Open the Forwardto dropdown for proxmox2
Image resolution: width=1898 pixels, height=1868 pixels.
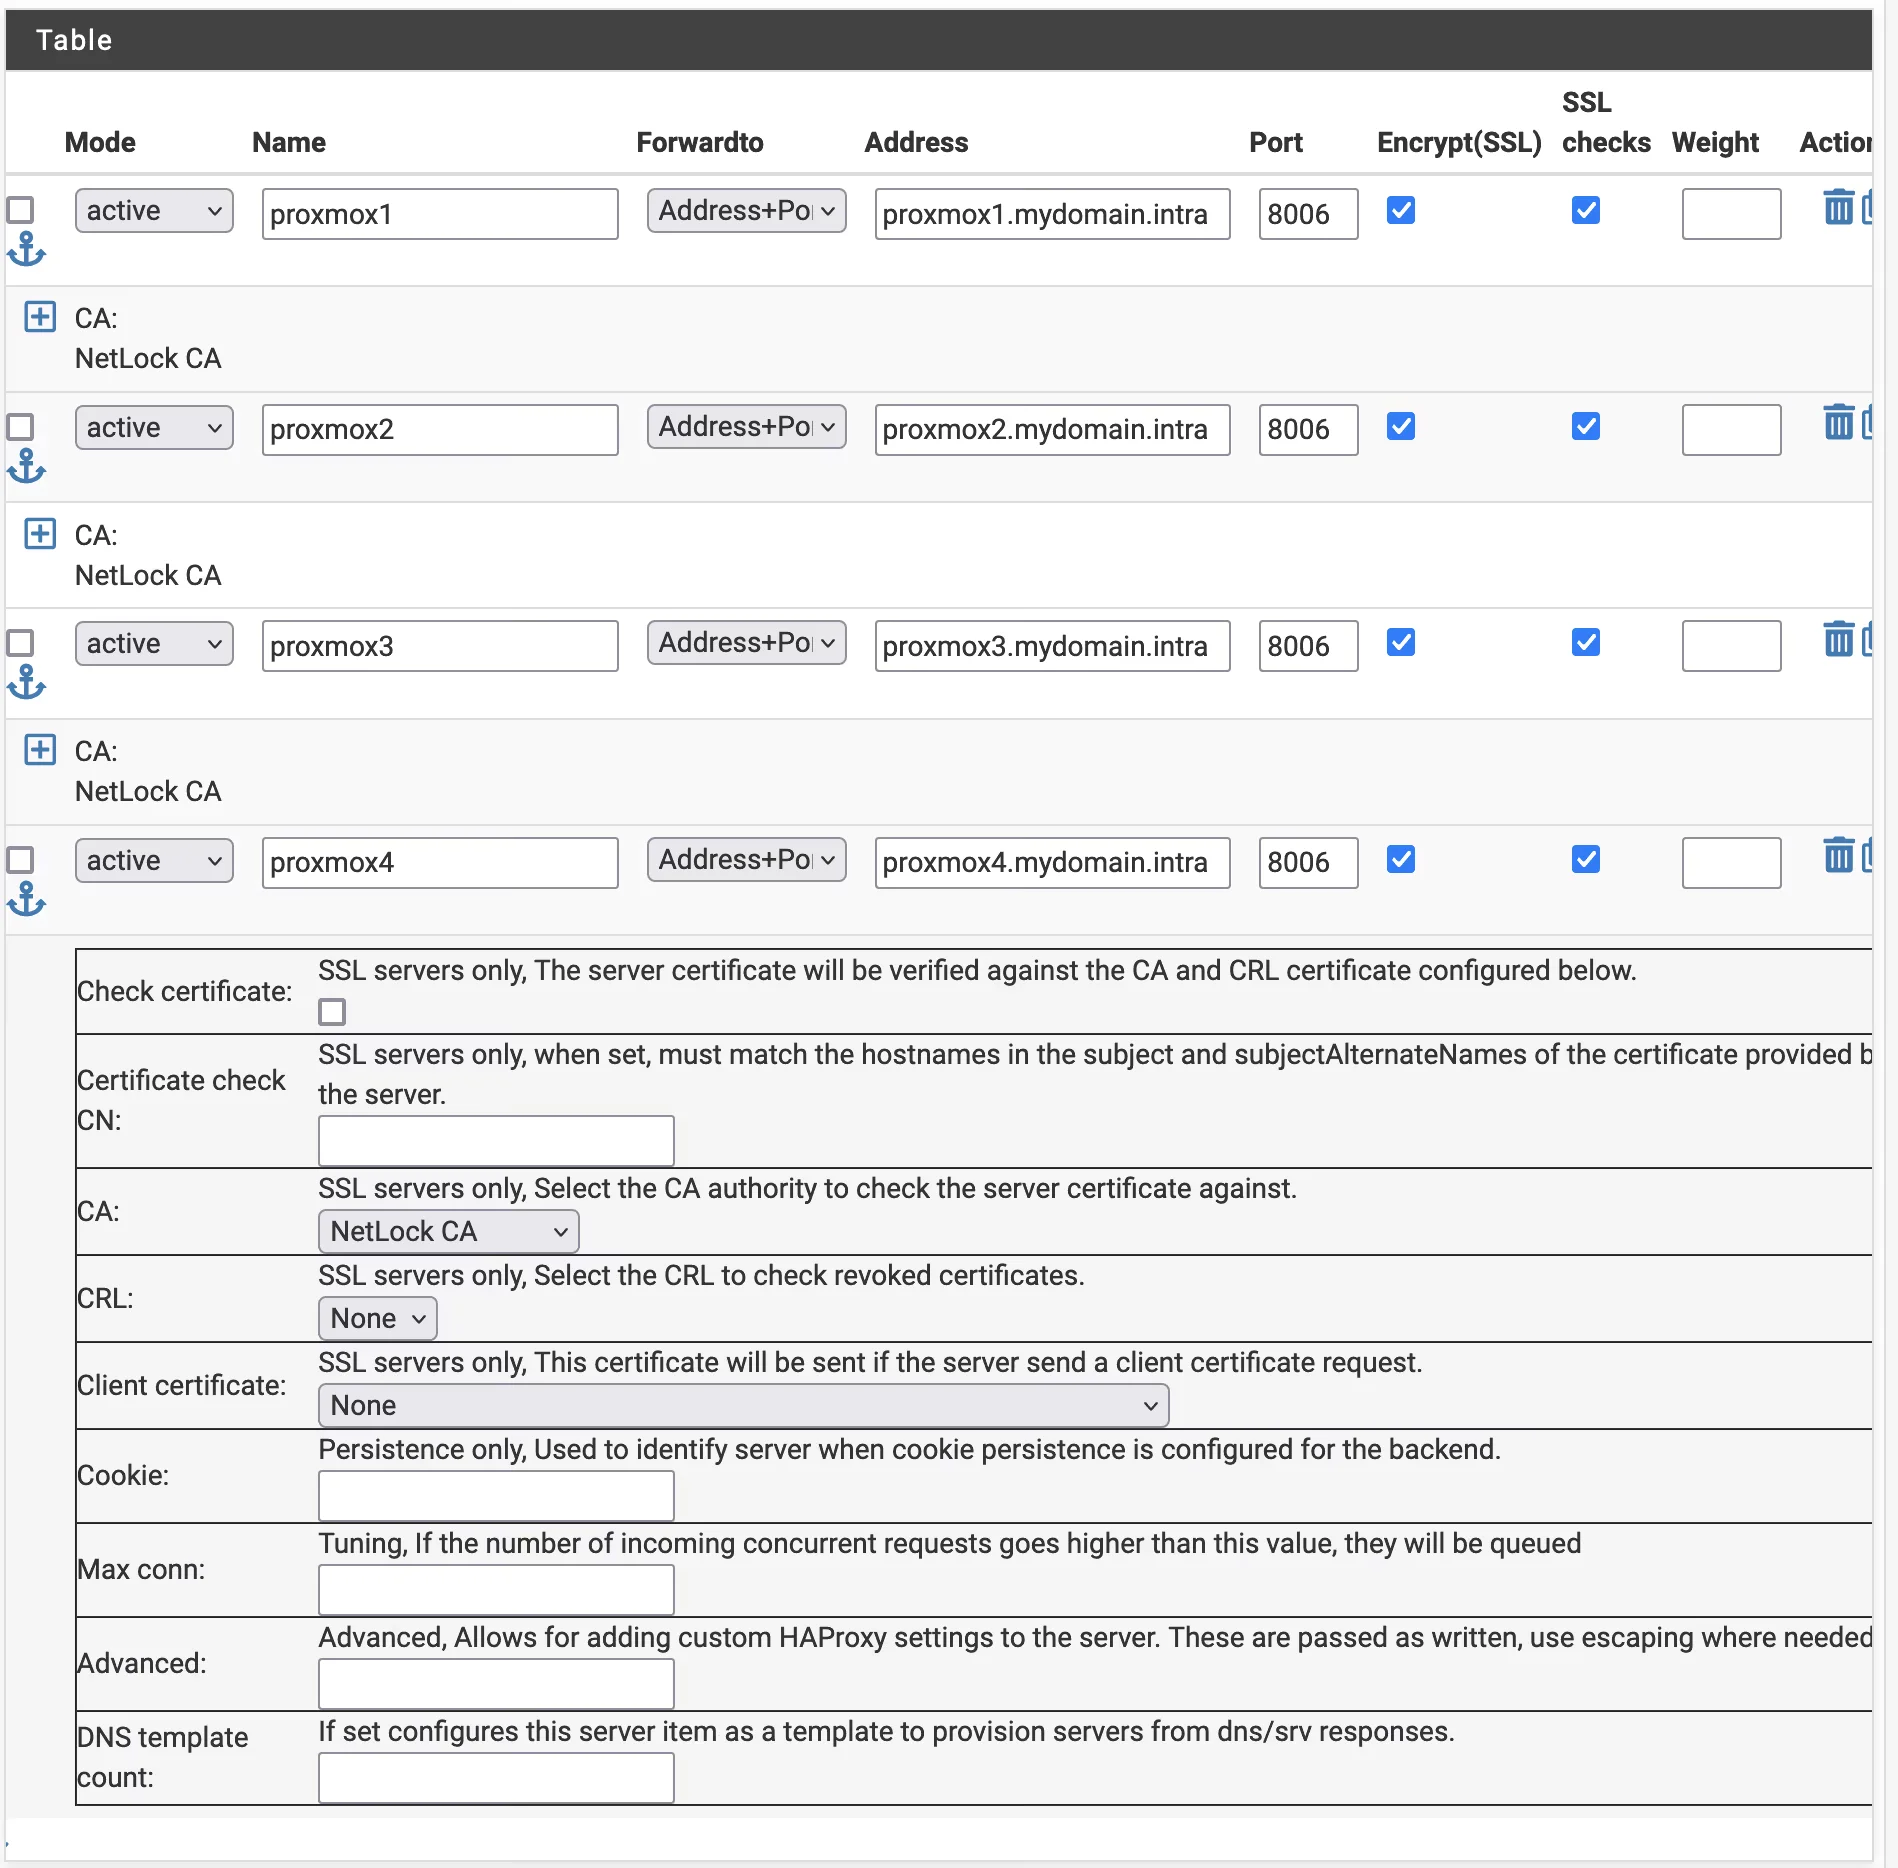(746, 427)
